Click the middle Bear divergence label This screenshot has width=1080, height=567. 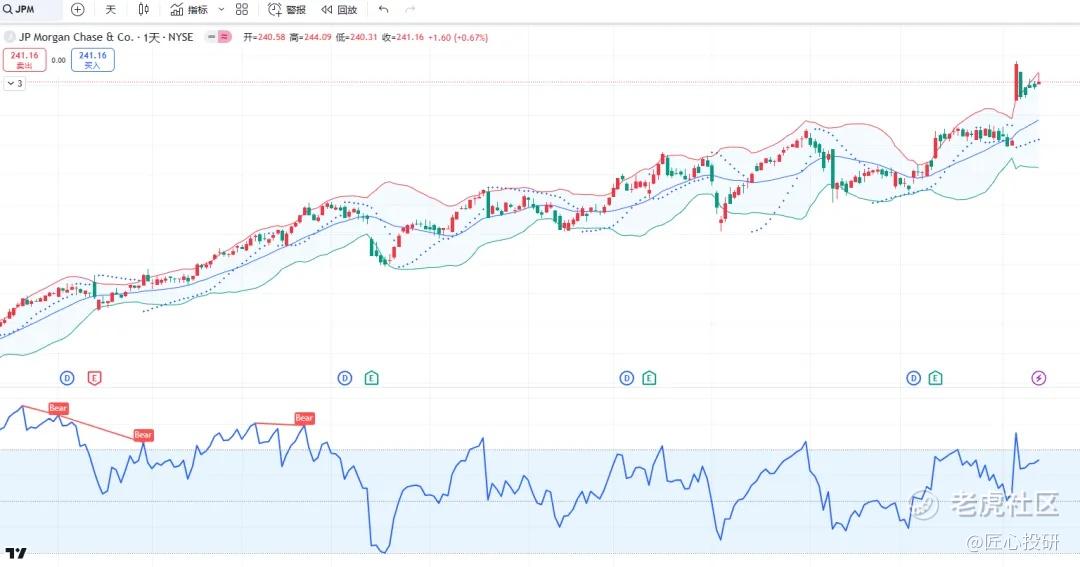pos(143,435)
